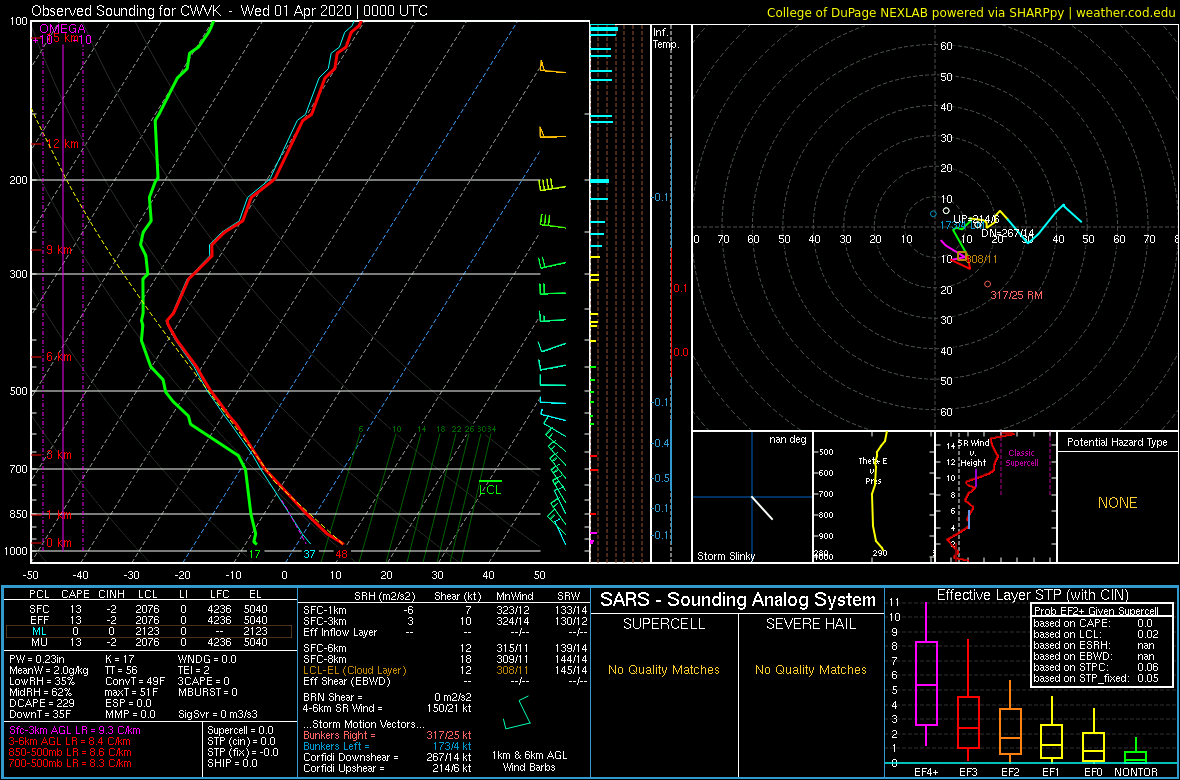Select 'LCL-EL (Cloud Layer)' orange row
The width and height of the screenshot is (1180, 780).
click(x=445, y=669)
